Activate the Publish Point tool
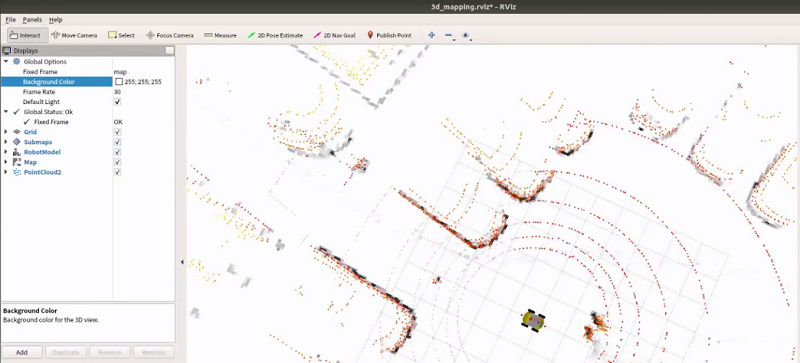Image resolution: width=800 pixels, height=363 pixels. click(389, 35)
